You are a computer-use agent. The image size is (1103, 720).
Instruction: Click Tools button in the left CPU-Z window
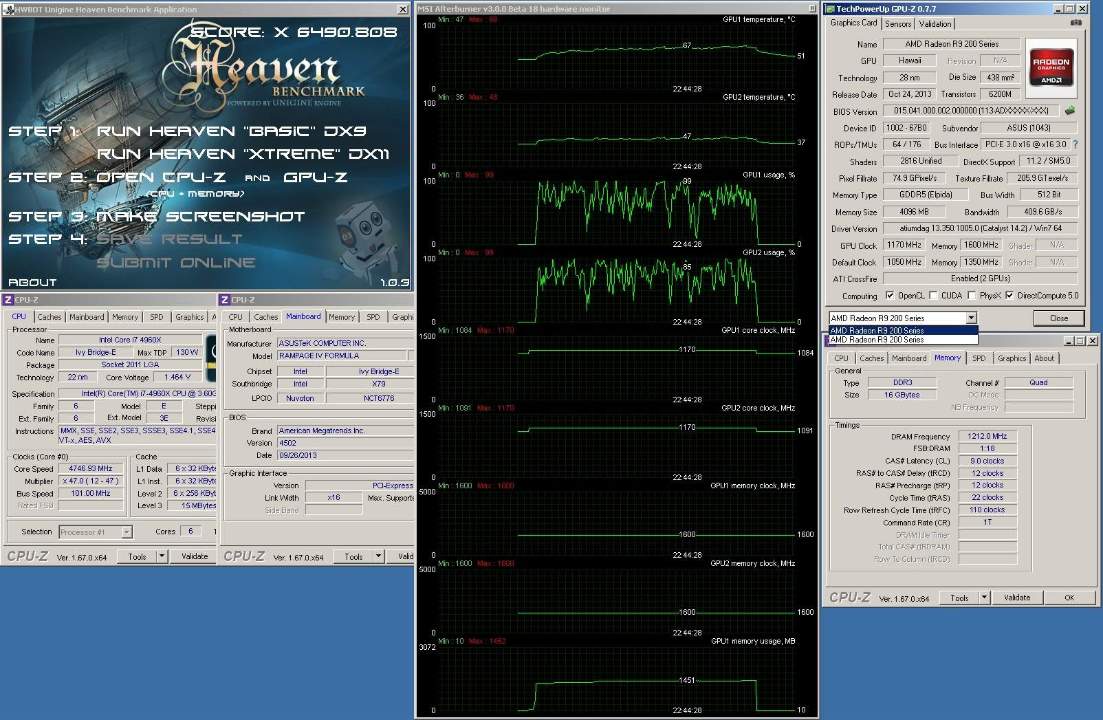coord(137,556)
